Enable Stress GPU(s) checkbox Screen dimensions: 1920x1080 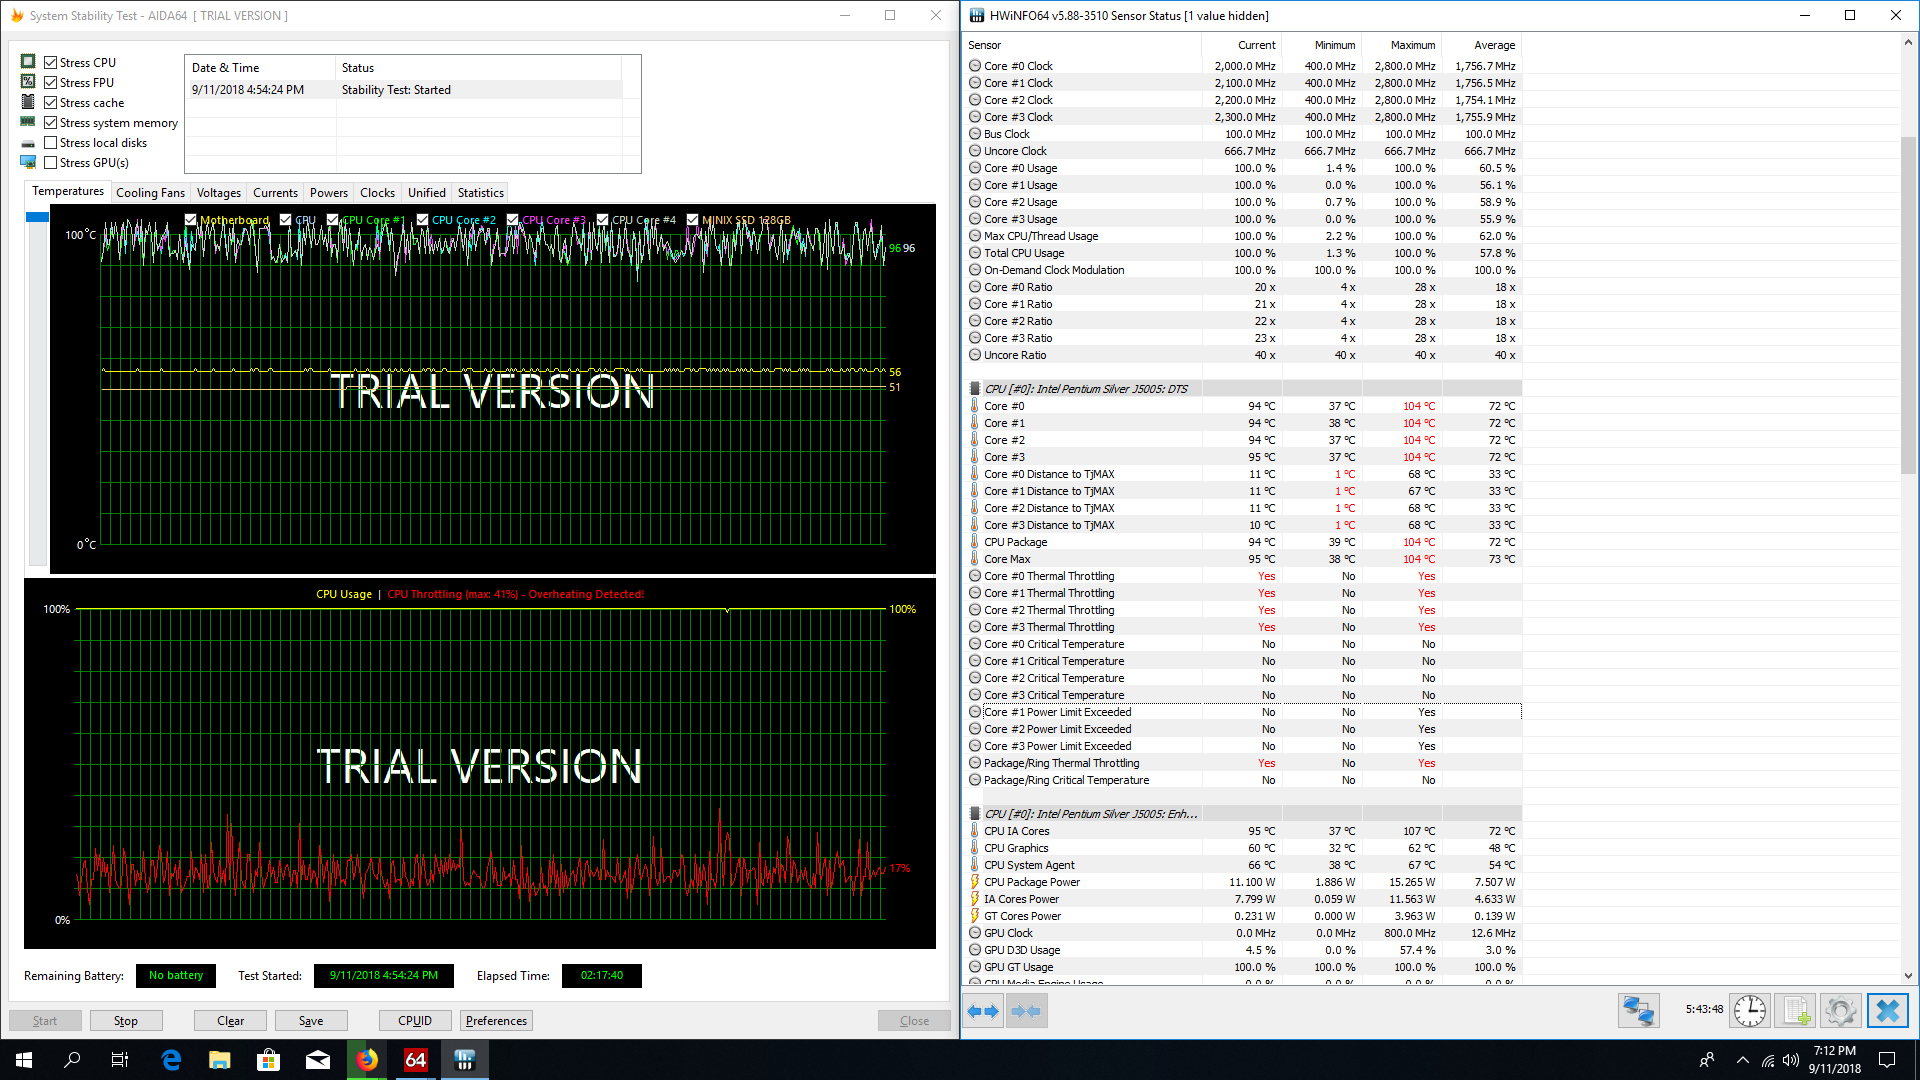(x=50, y=162)
